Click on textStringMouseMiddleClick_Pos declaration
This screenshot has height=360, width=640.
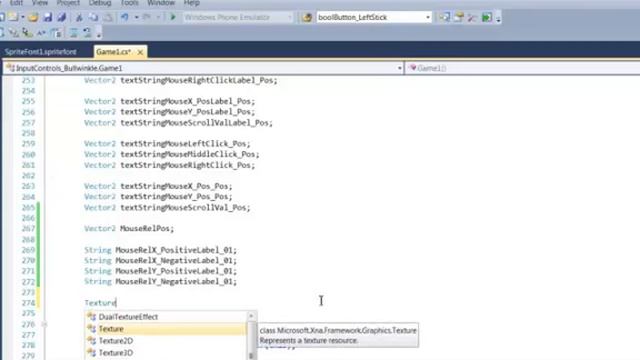point(189,154)
